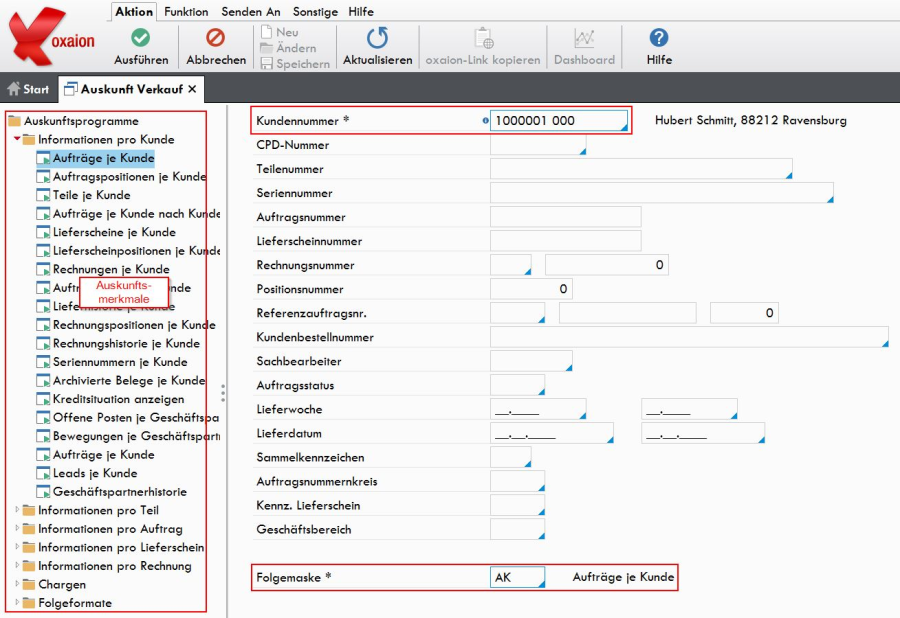The image size is (900, 618).
Task: Open Leads je Kunde
Action: point(87,473)
